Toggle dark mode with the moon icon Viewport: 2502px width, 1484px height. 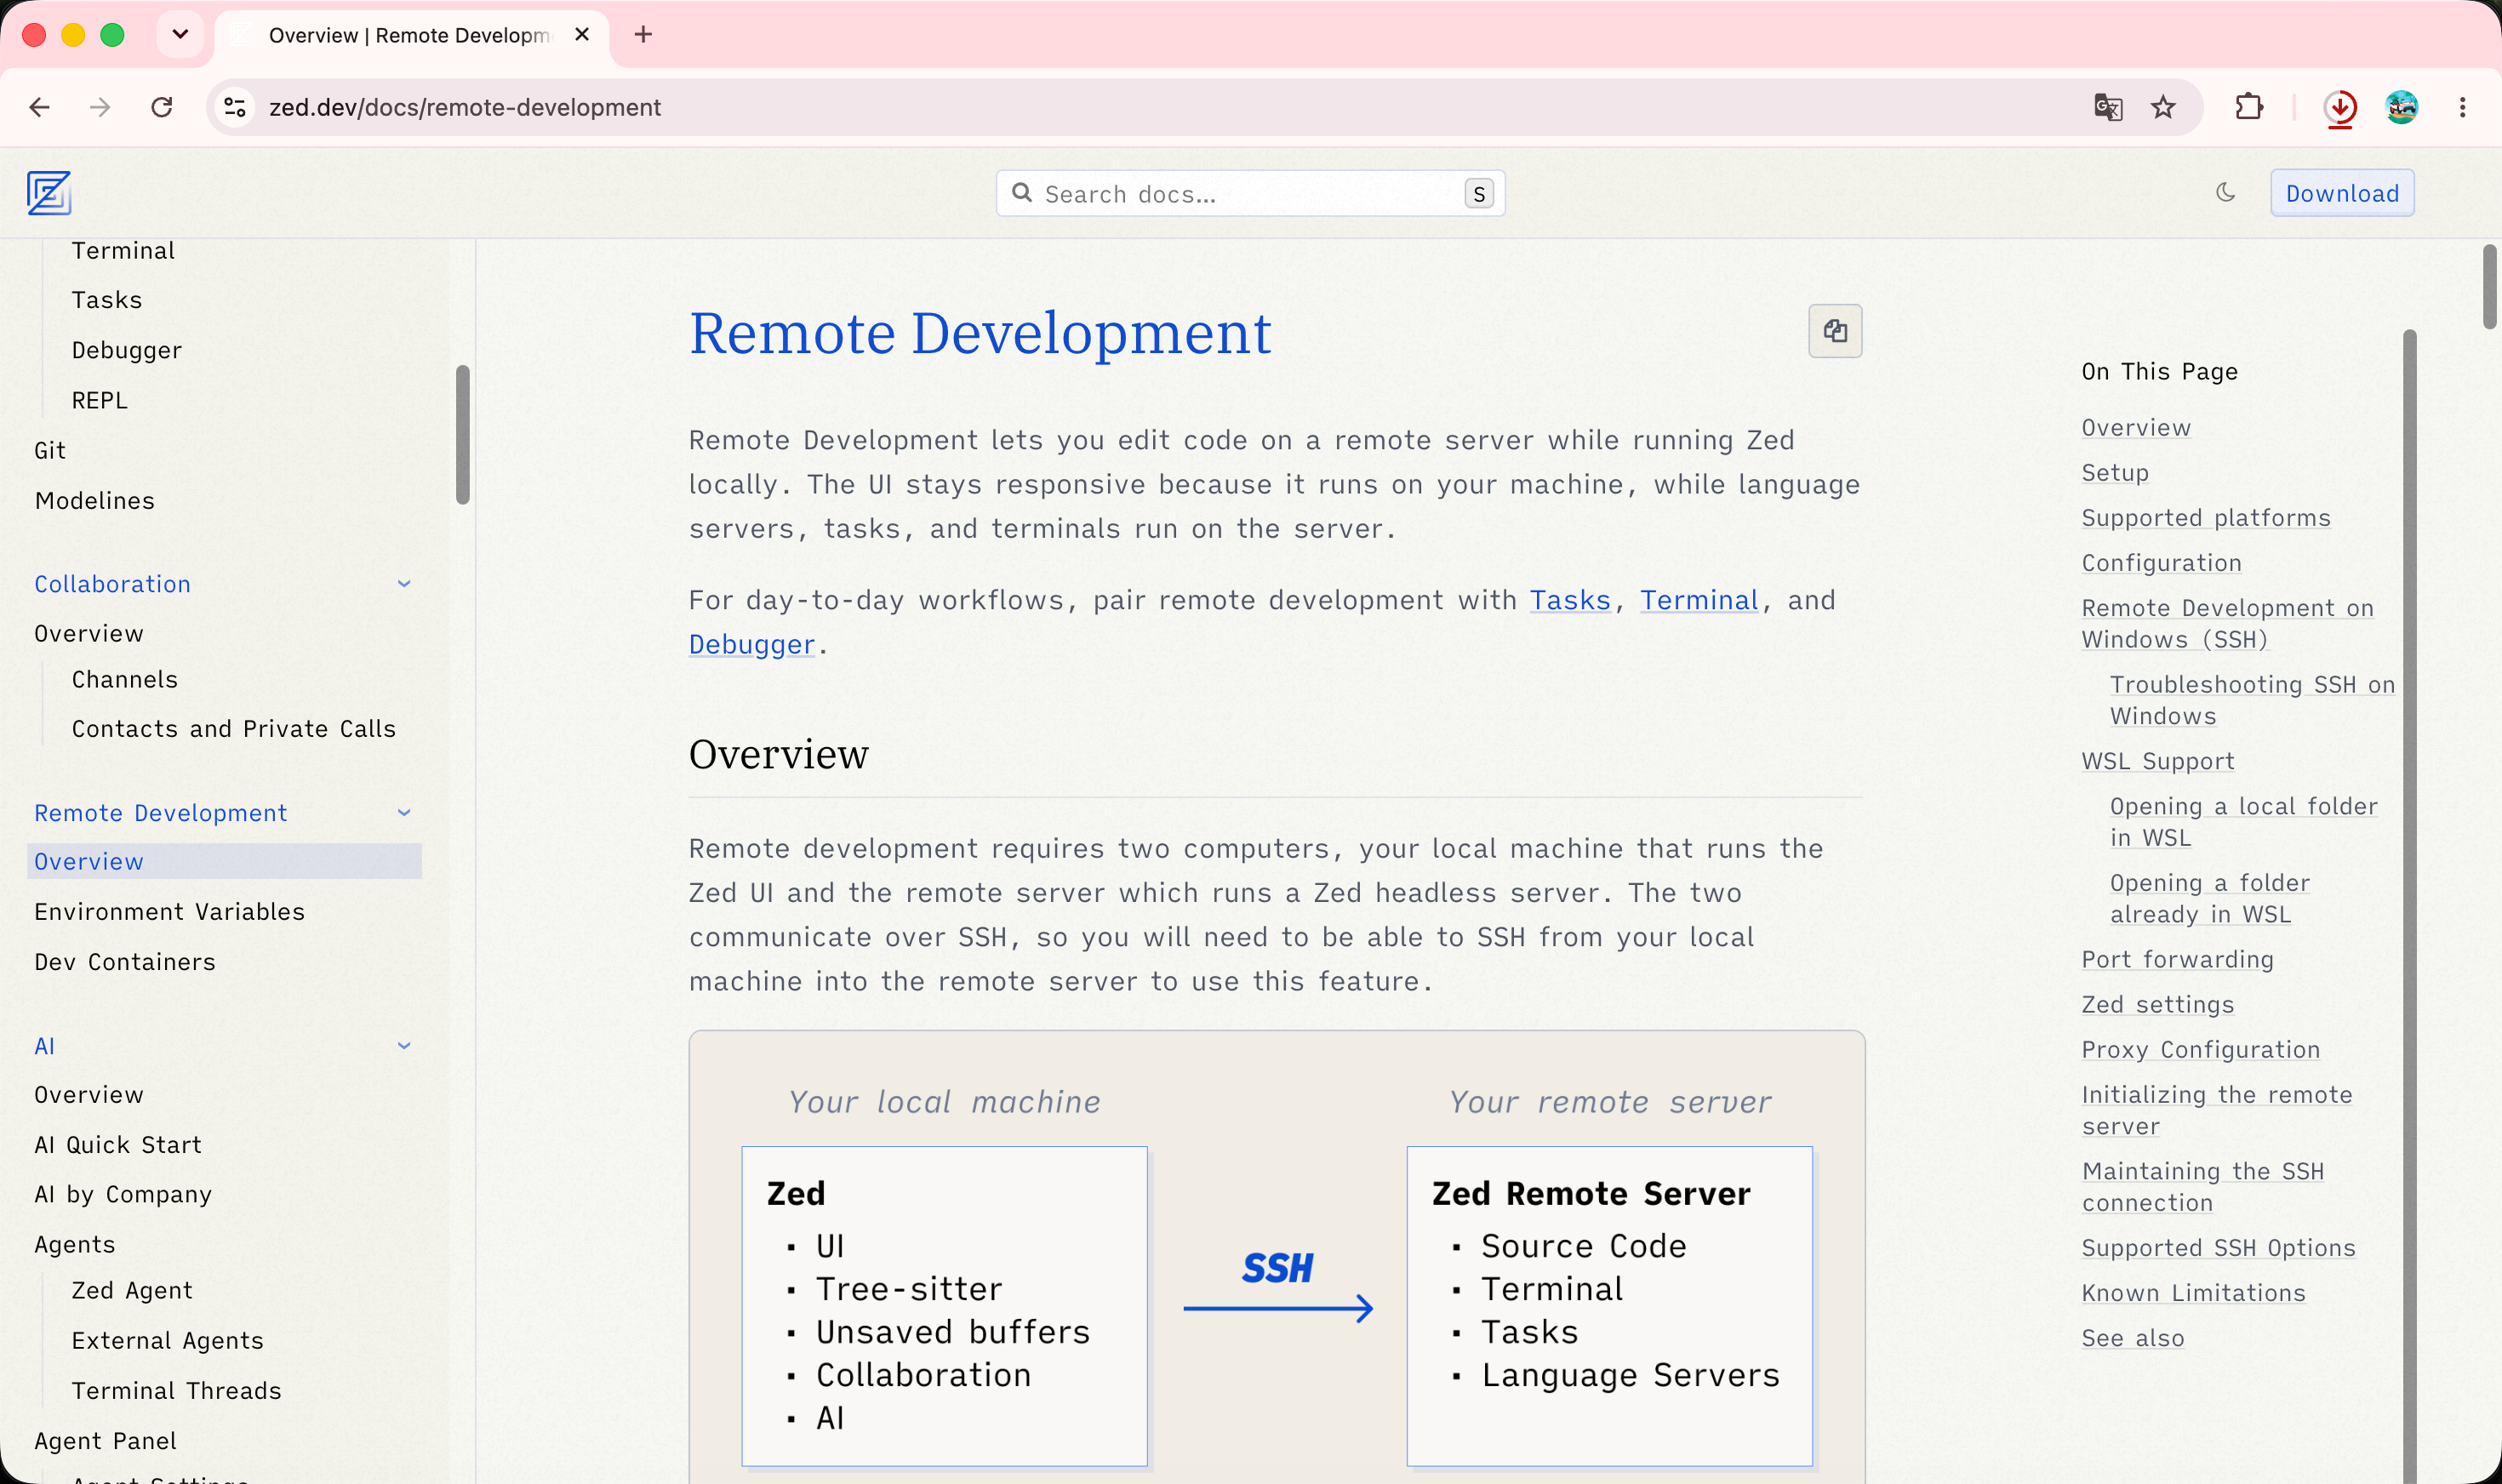click(x=2225, y=192)
